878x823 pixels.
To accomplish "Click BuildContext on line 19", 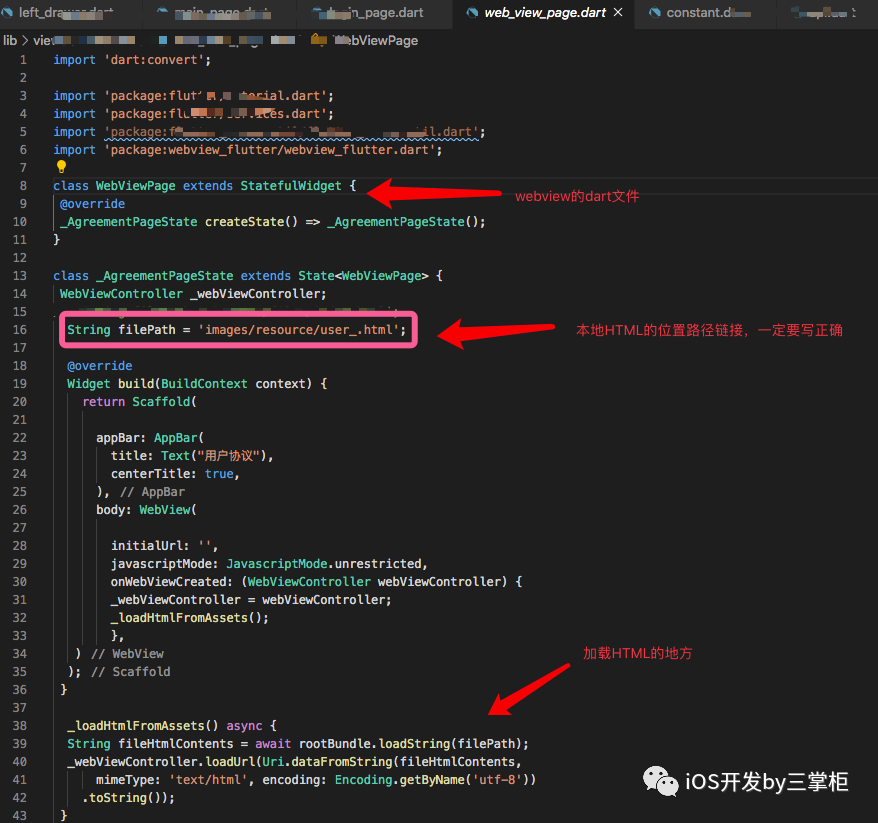I will (x=204, y=384).
